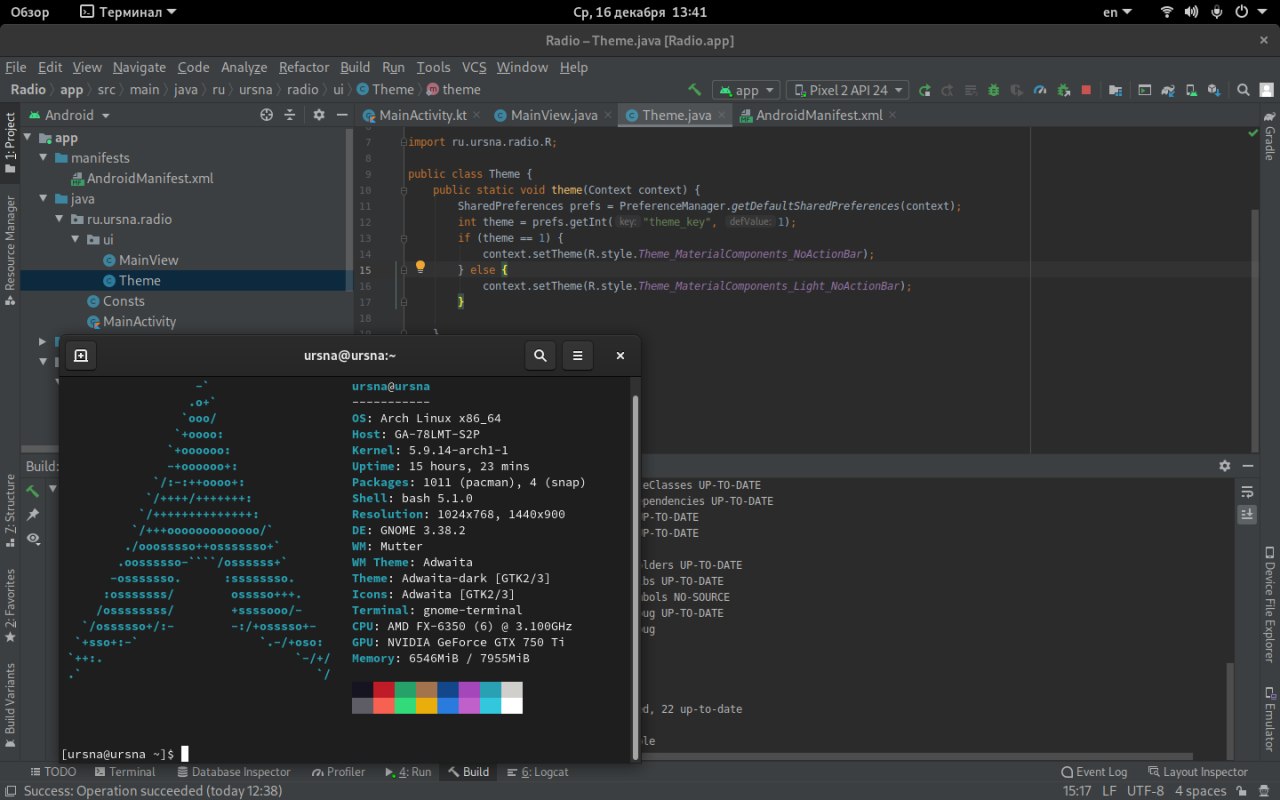Click the Debug app bug icon
This screenshot has height=800, width=1280.
pos(993,90)
